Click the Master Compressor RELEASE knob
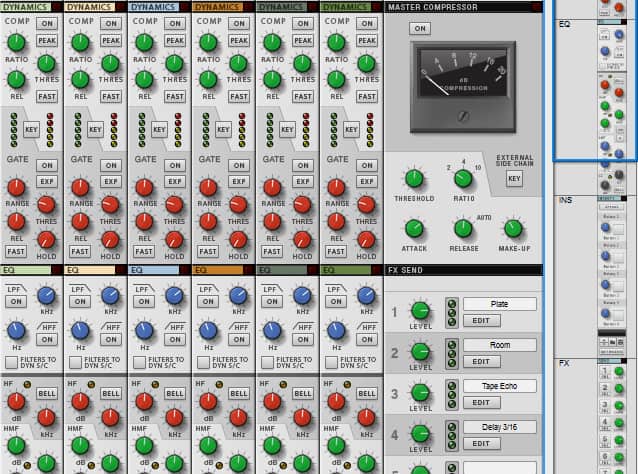Screen dimensions: 638x474 pos(463,228)
